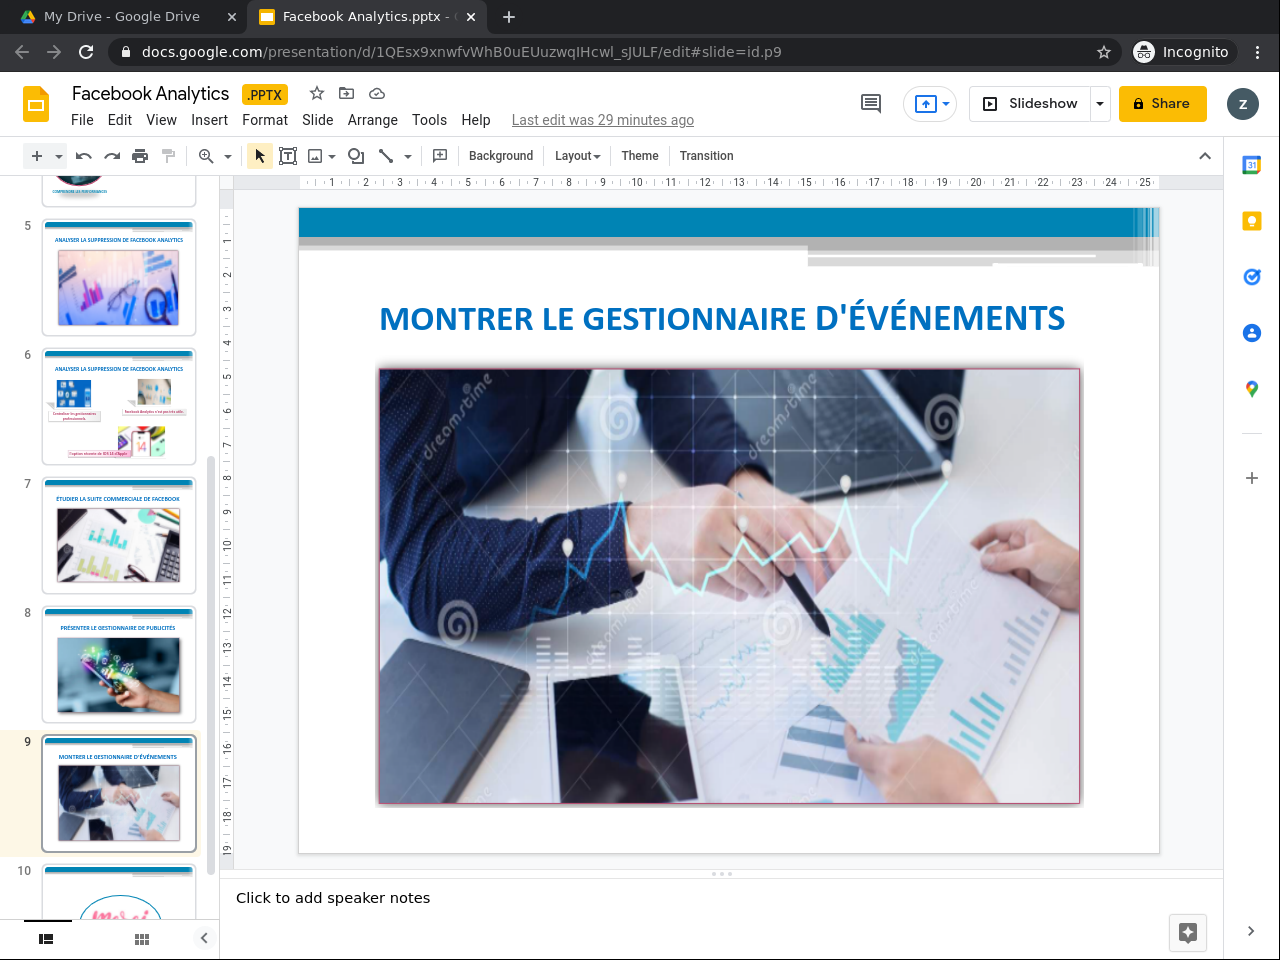
Task: Open Google Calendar side panel icon
Action: tap(1251, 165)
